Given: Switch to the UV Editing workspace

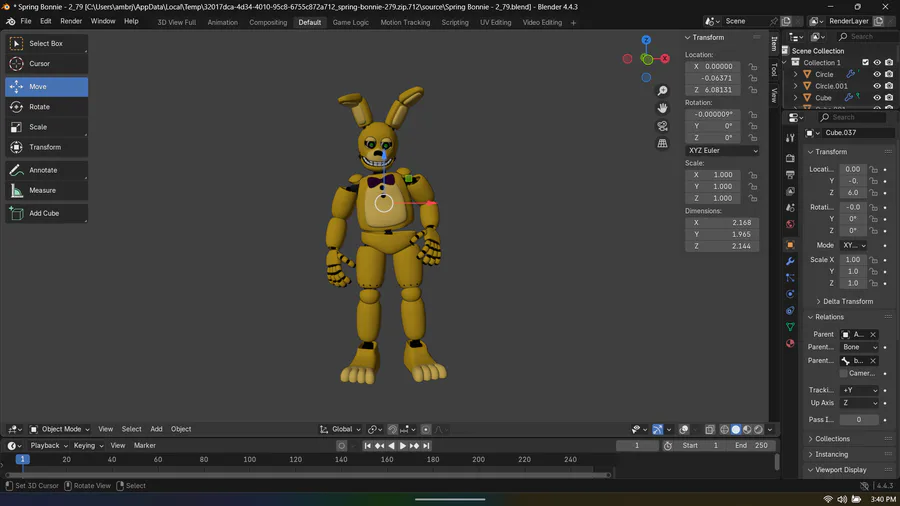Looking at the screenshot, I should point(495,22).
